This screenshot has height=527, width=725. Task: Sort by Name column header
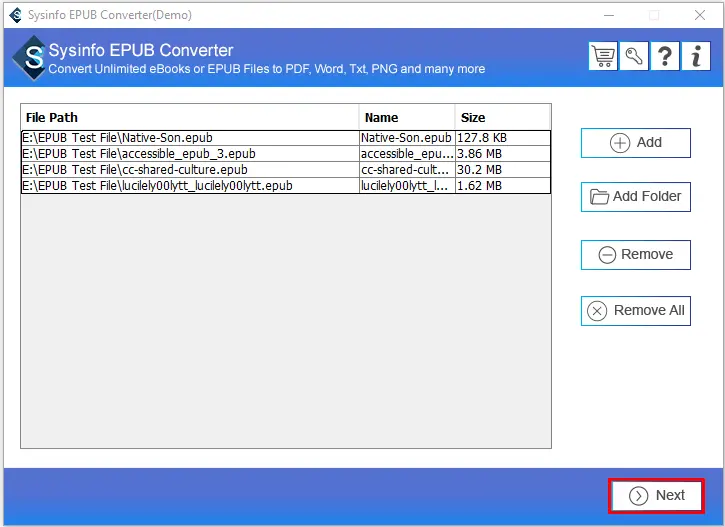[x=406, y=117]
